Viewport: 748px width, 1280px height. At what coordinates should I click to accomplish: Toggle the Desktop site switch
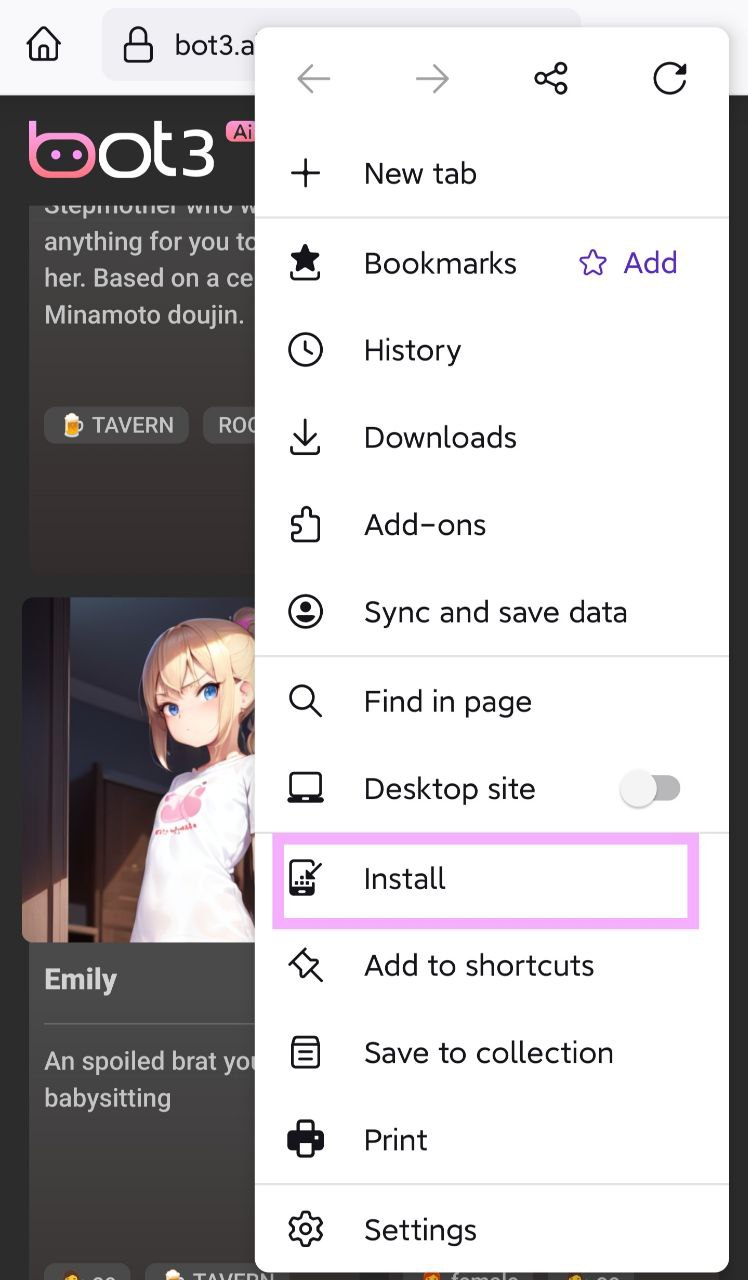(651, 789)
